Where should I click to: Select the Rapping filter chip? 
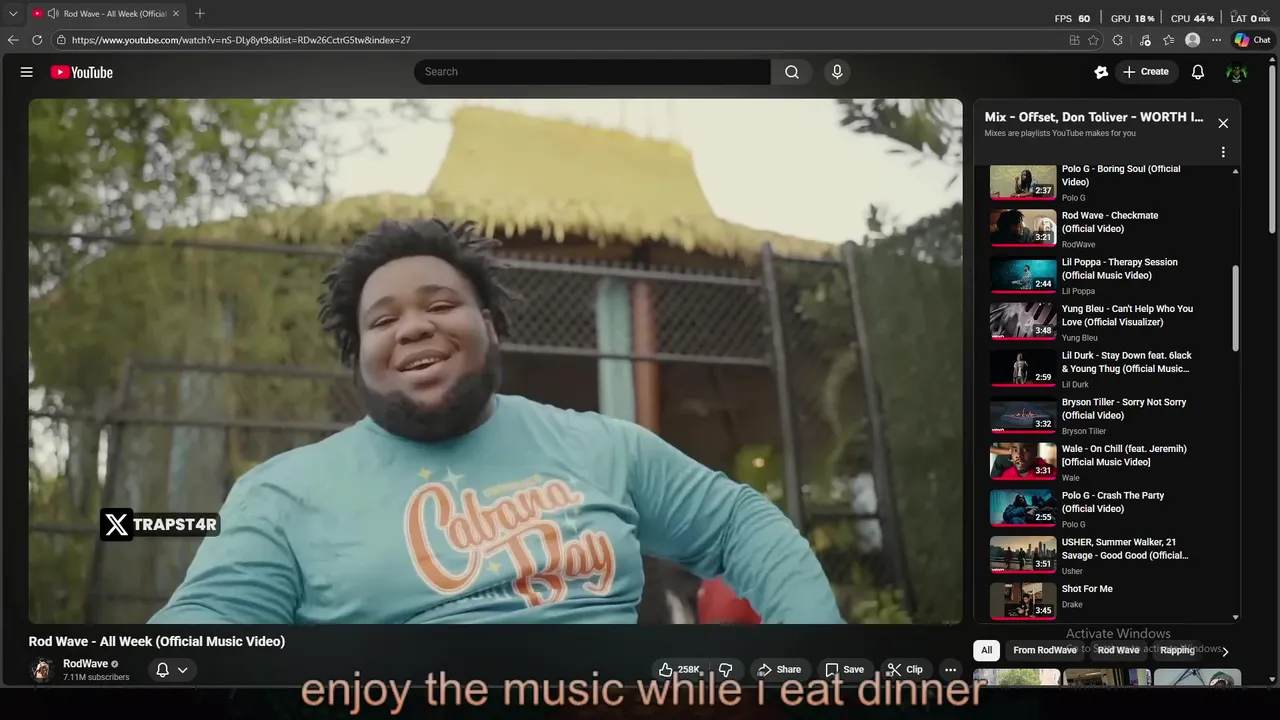point(1177,650)
